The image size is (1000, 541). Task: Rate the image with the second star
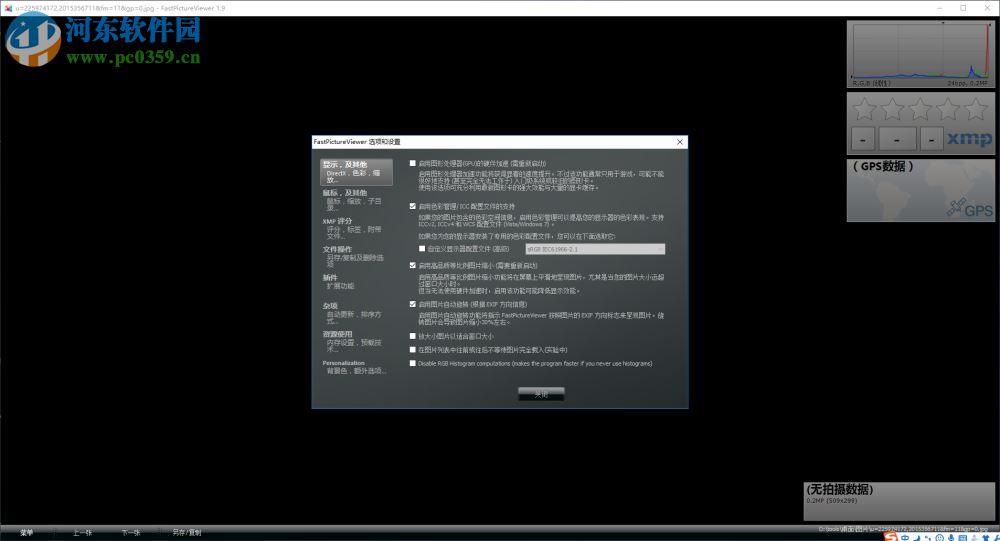(892, 109)
